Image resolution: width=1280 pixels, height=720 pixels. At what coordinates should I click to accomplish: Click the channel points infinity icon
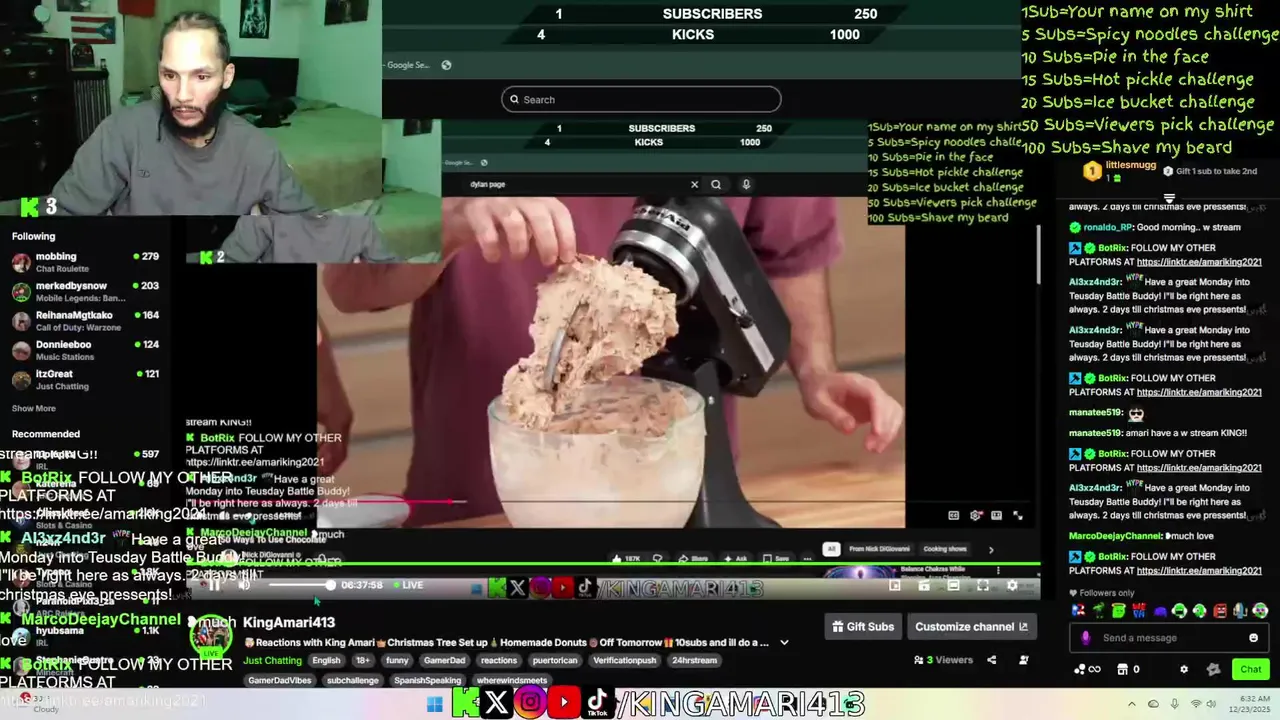pyautogui.click(x=1088, y=669)
